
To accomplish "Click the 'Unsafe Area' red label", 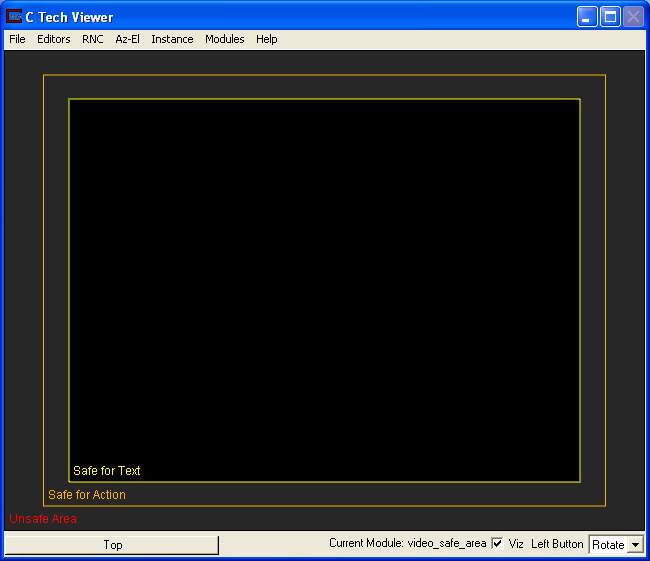I will [x=43, y=519].
